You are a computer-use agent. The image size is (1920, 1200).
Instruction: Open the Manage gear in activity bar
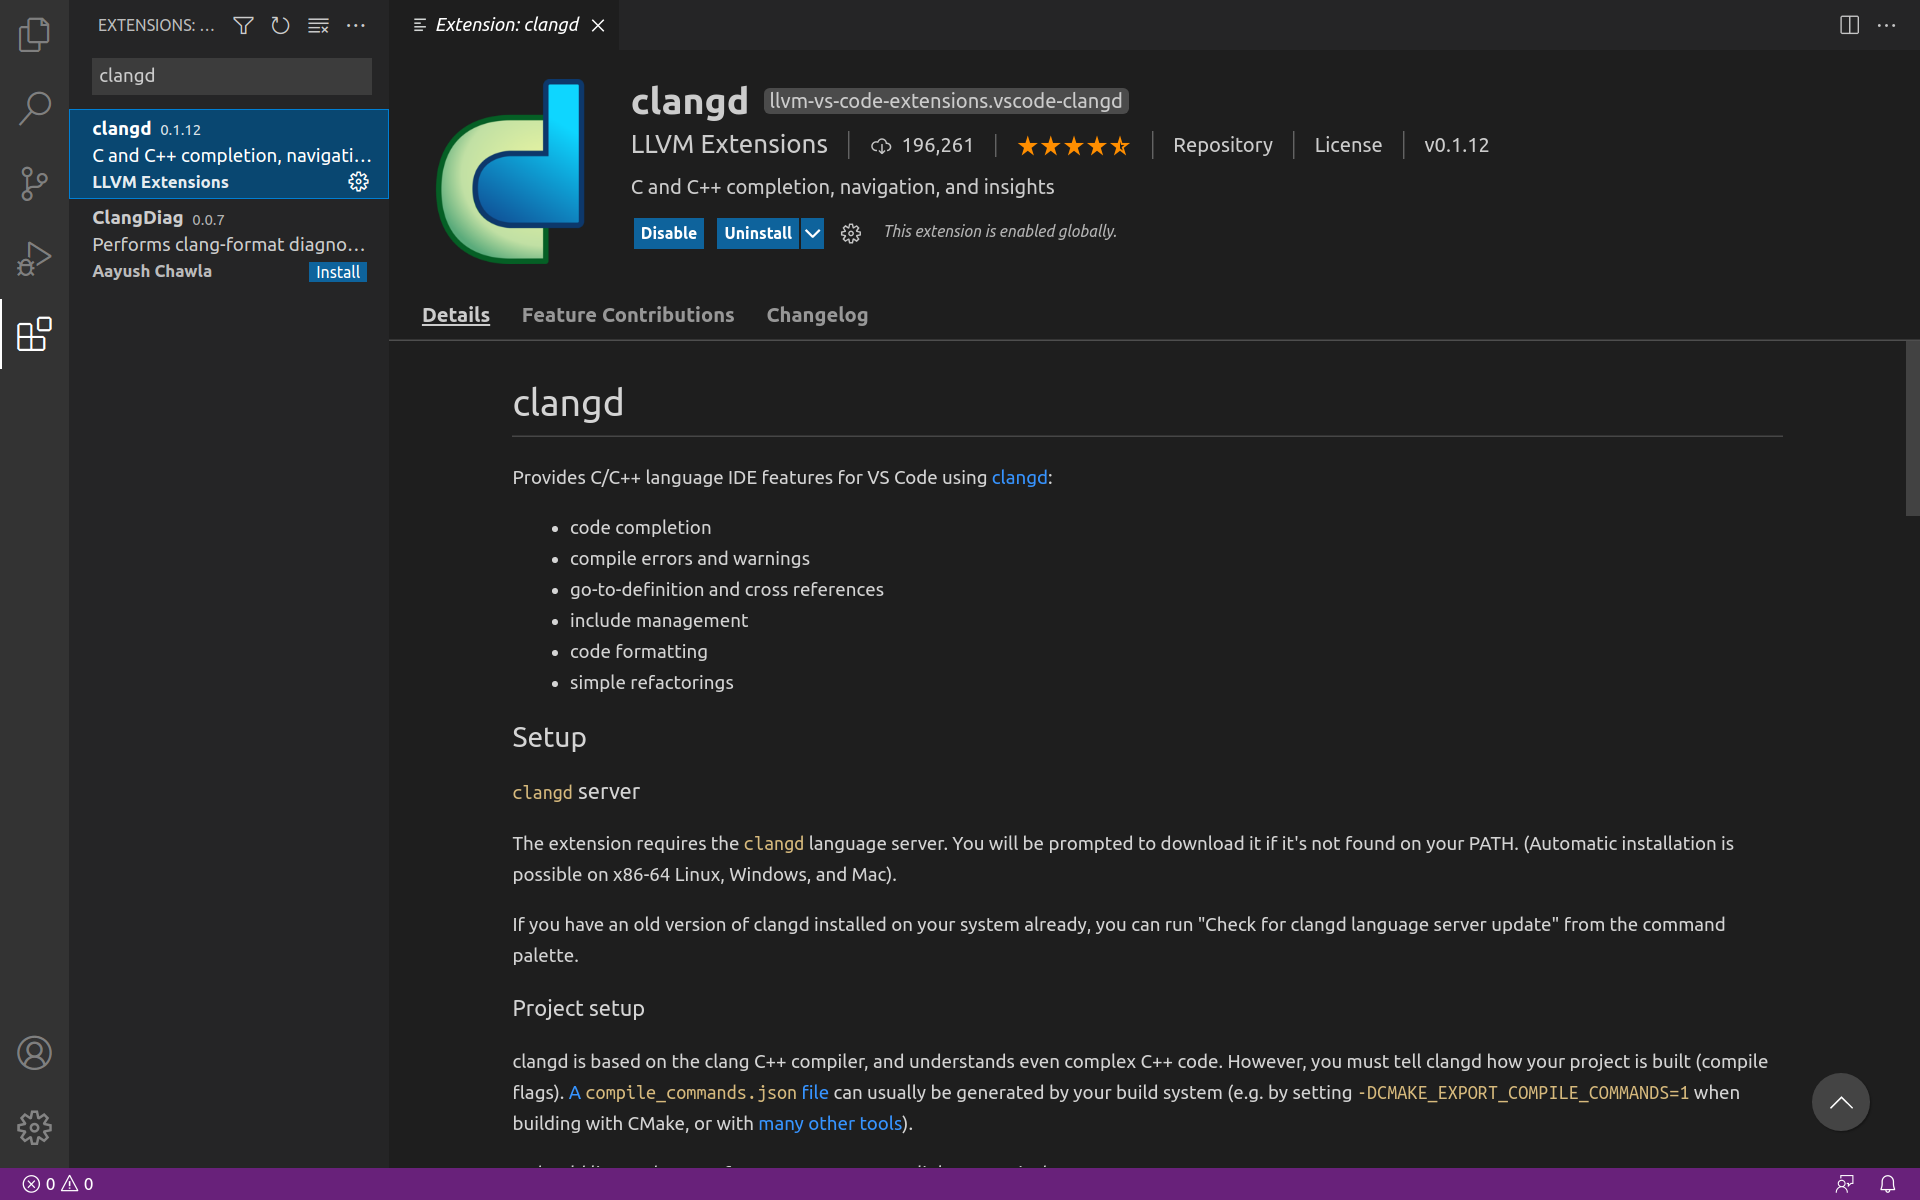(34, 1128)
